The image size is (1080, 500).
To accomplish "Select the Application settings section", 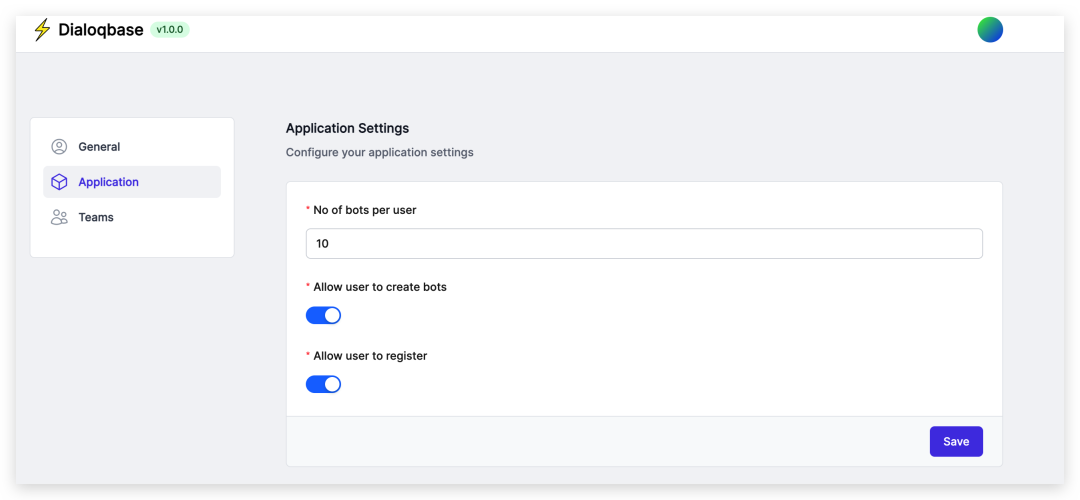I will pos(132,182).
